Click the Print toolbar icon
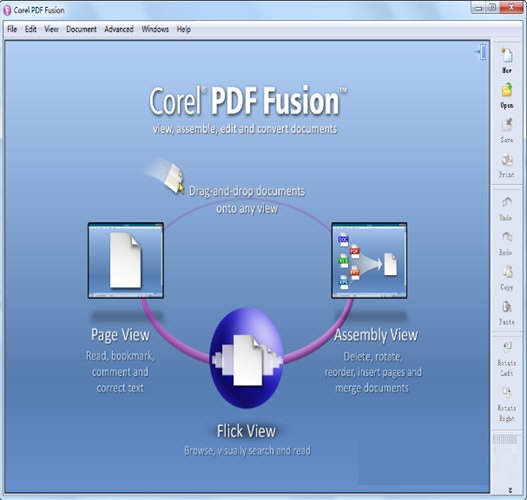This screenshot has width=527, height=500. coord(507,160)
